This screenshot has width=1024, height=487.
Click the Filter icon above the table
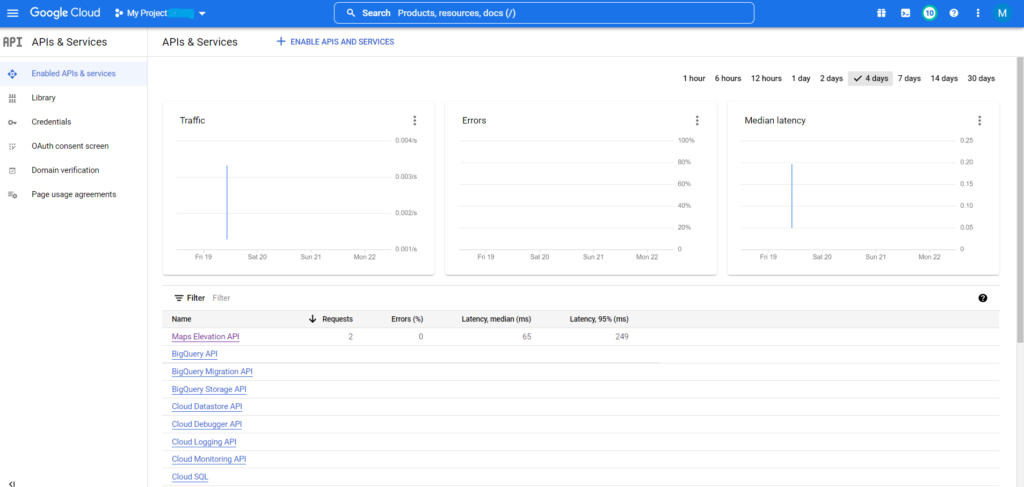[x=179, y=298]
